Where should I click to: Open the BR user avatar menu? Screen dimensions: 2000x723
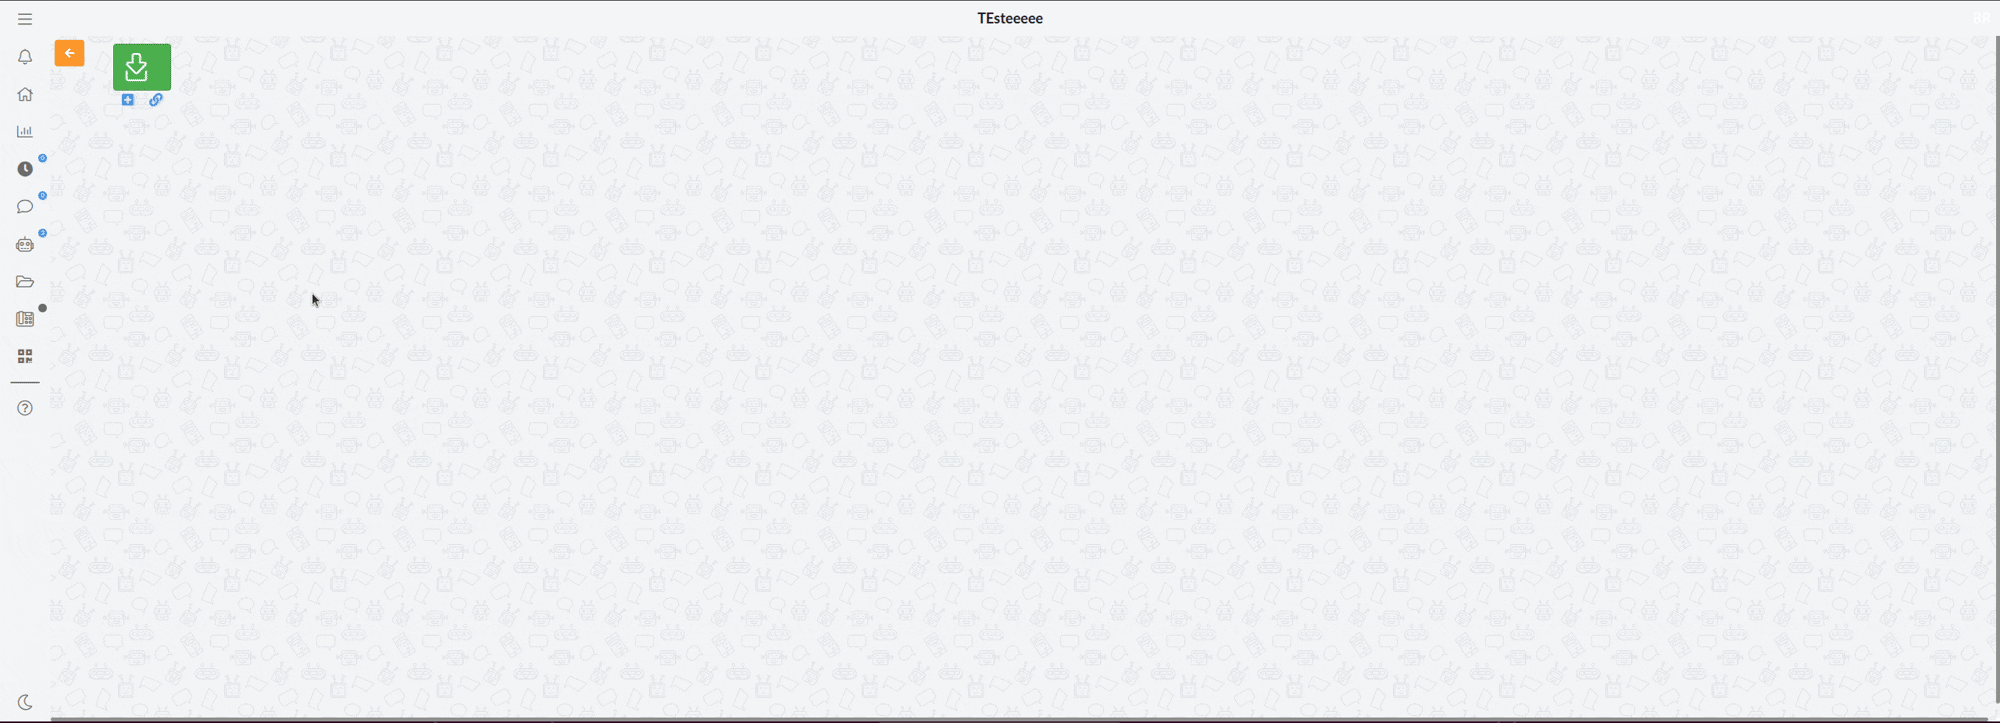tap(1981, 18)
